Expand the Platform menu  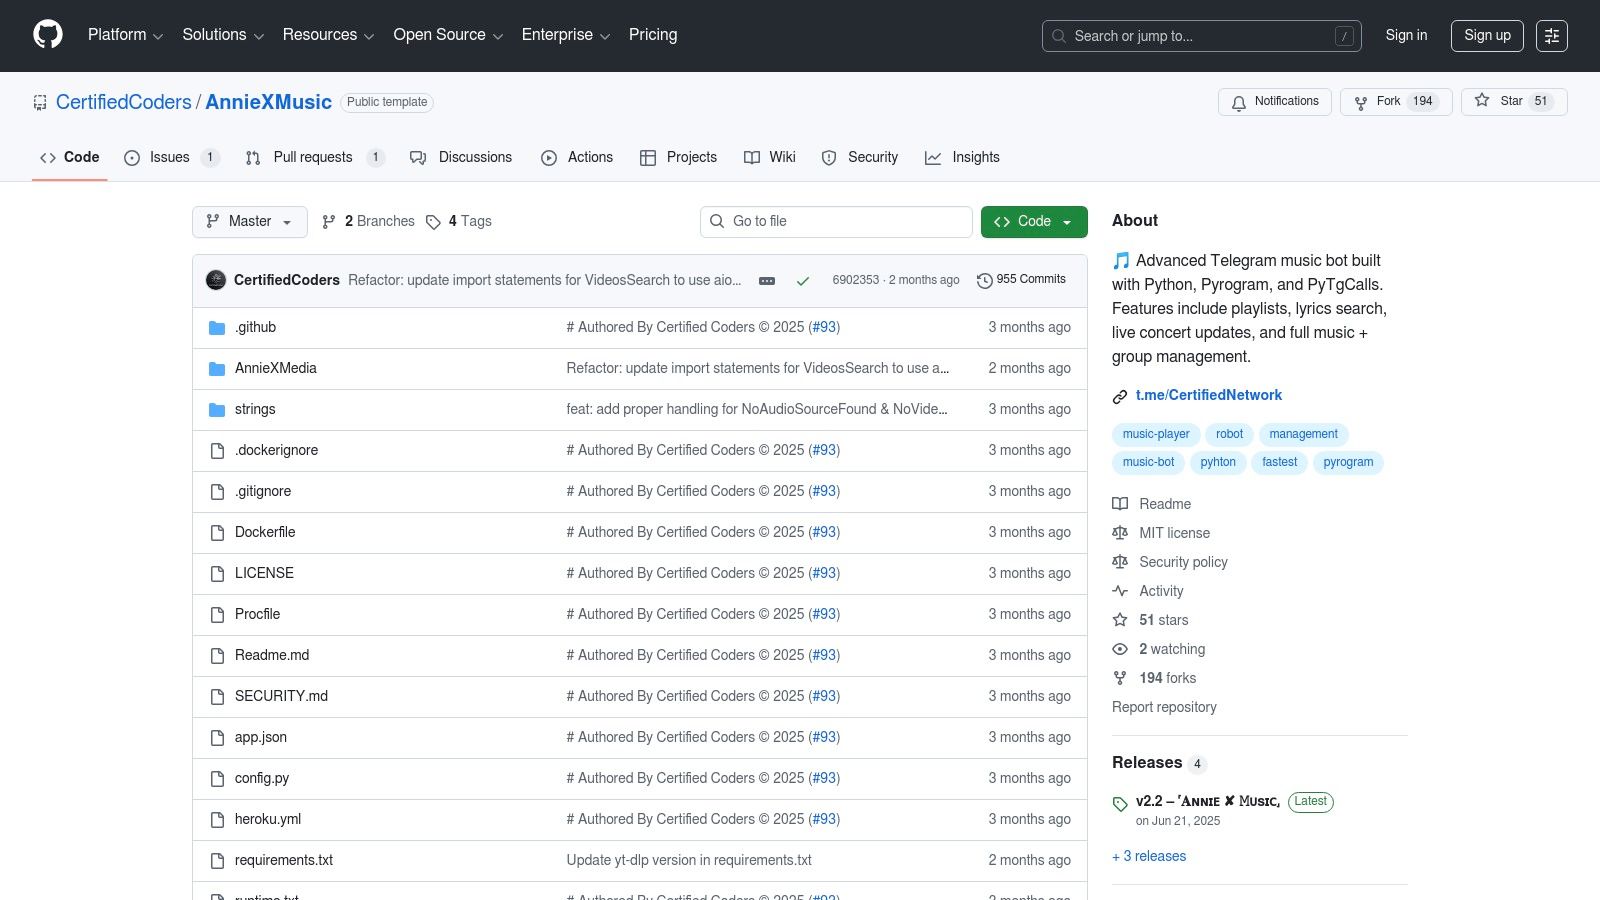point(125,35)
